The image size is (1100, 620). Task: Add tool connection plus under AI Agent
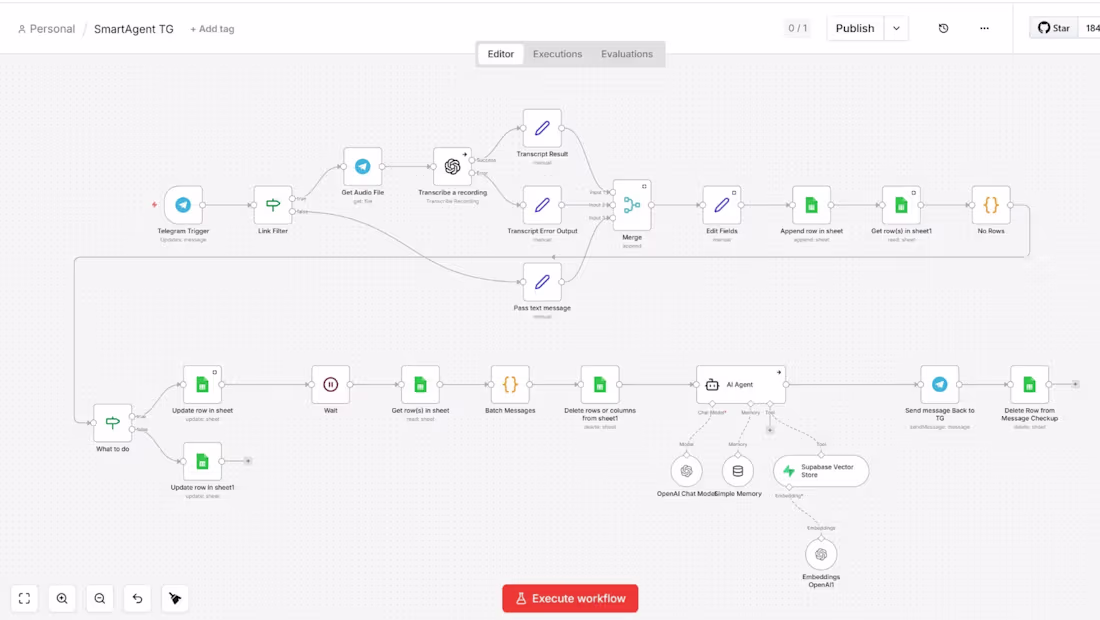point(770,429)
